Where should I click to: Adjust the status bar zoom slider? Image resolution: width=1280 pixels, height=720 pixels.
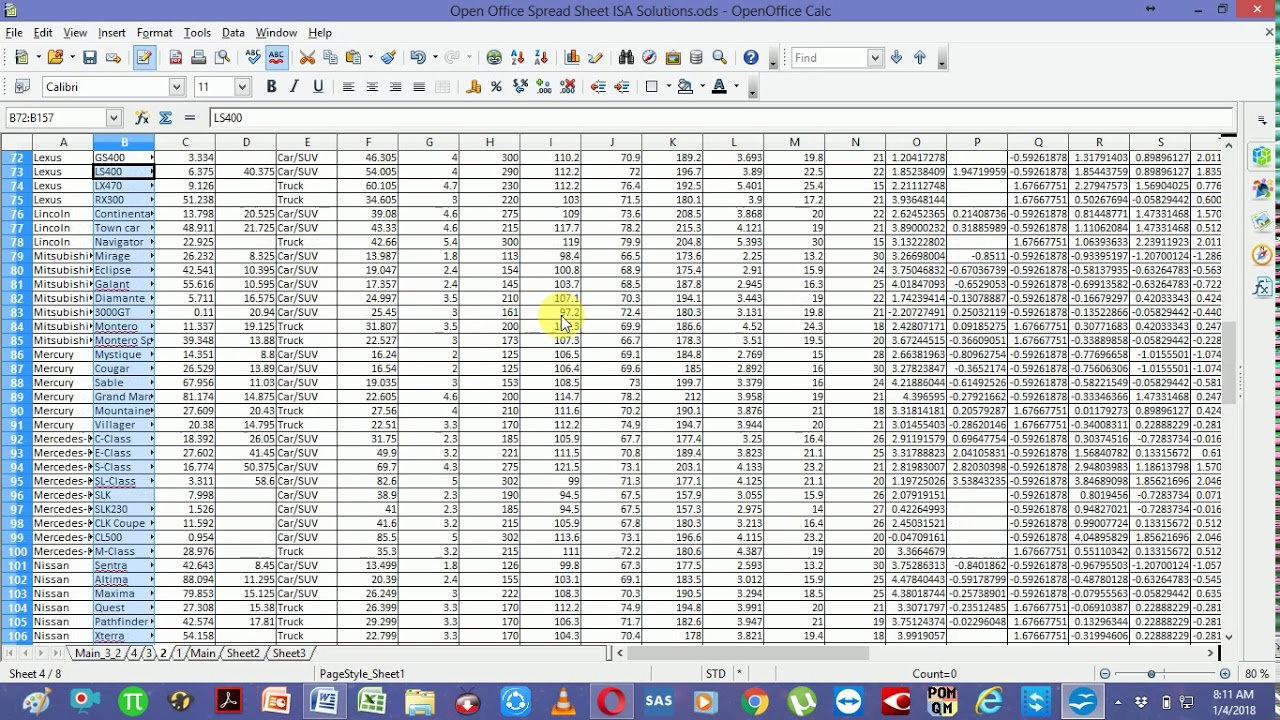point(1151,674)
